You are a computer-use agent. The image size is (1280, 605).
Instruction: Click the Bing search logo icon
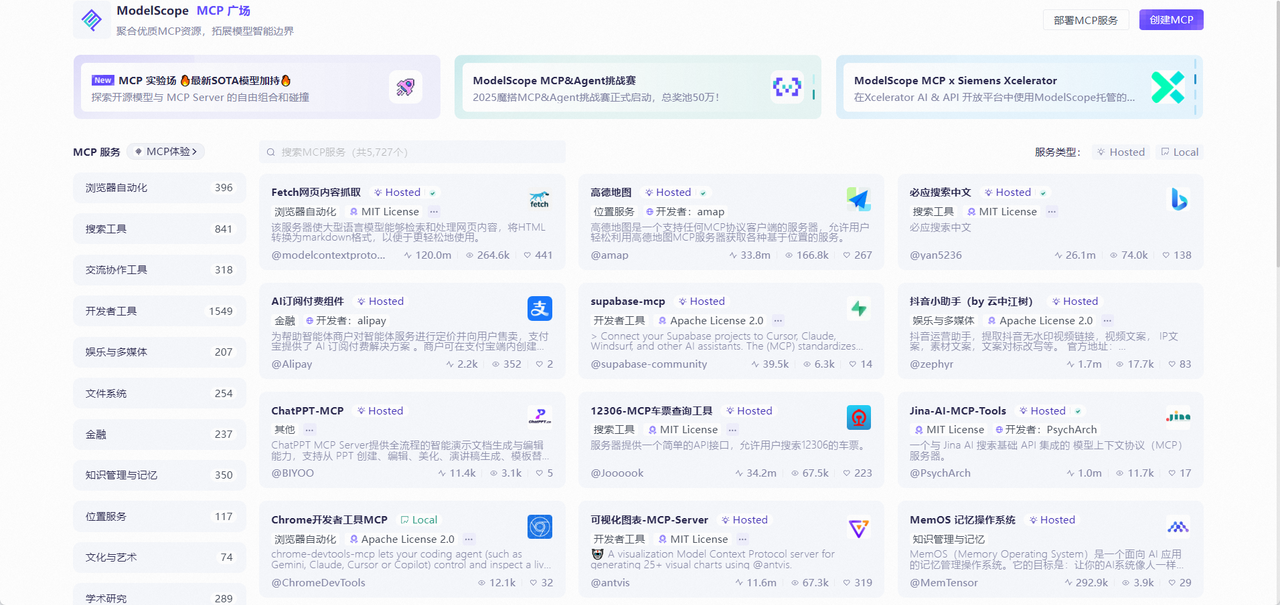(1178, 199)
